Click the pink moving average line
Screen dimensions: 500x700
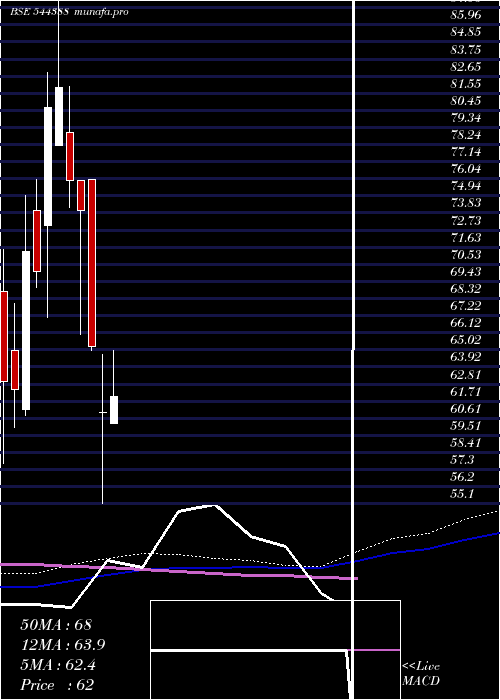179,571
